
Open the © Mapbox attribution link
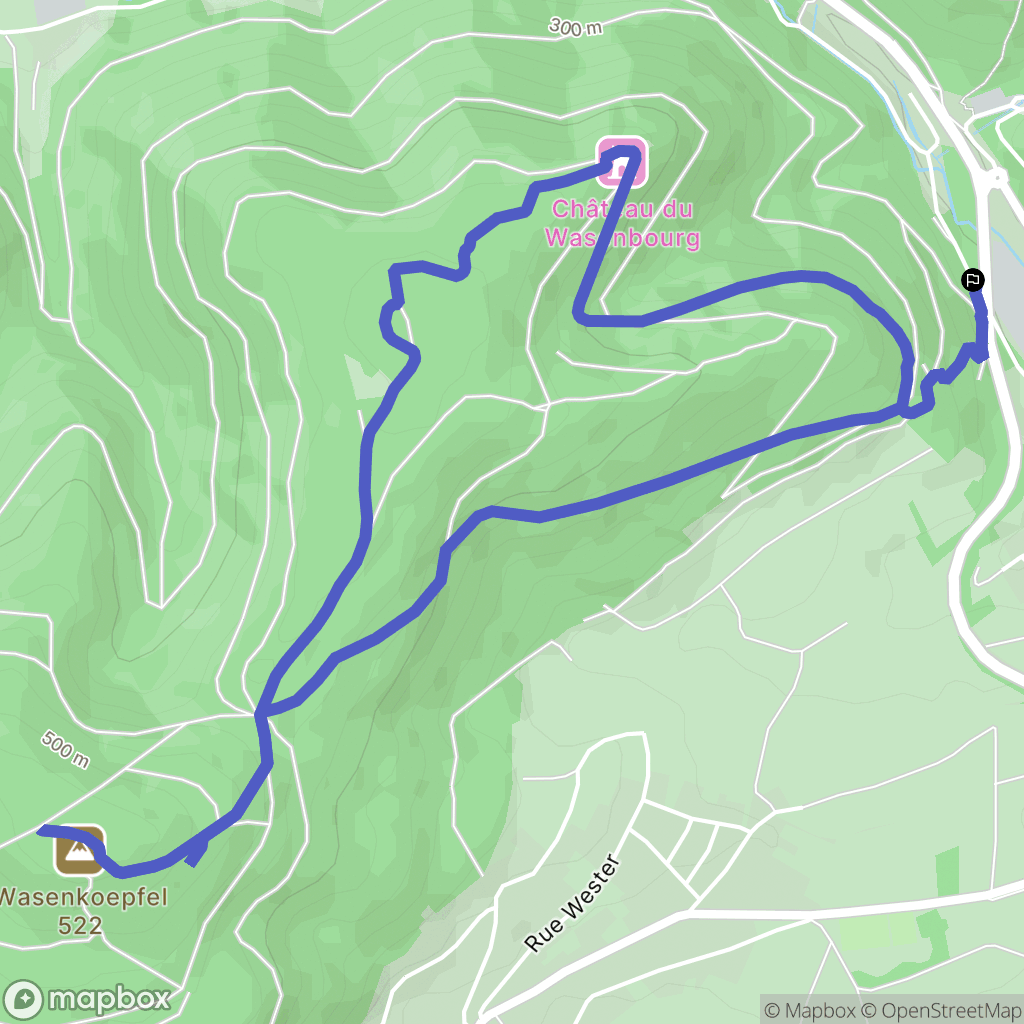point(809,1010)
